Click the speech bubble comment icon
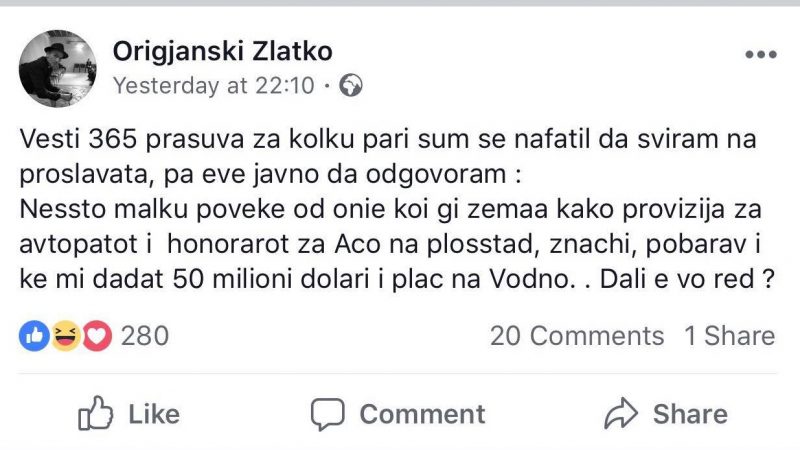The image size is (800, 450). [327, 413]
